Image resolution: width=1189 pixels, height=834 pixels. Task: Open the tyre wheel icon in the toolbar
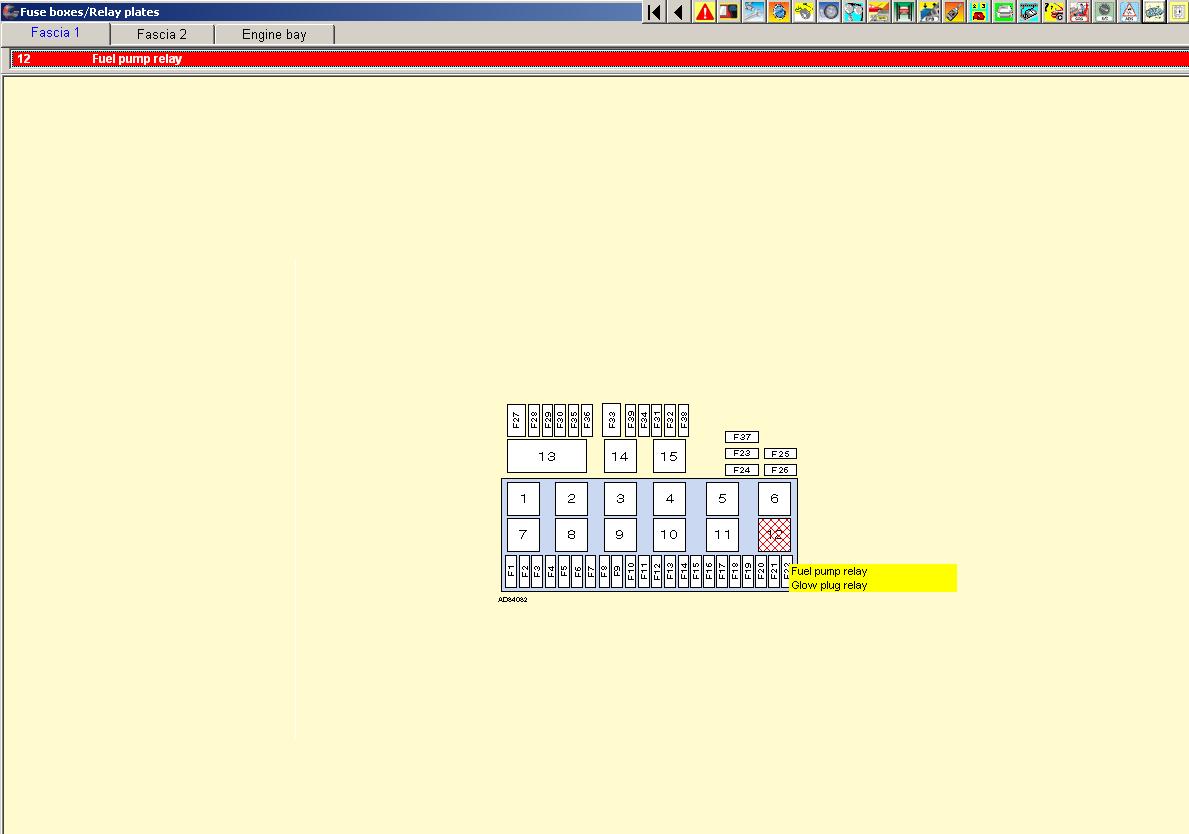pos(829,12)
